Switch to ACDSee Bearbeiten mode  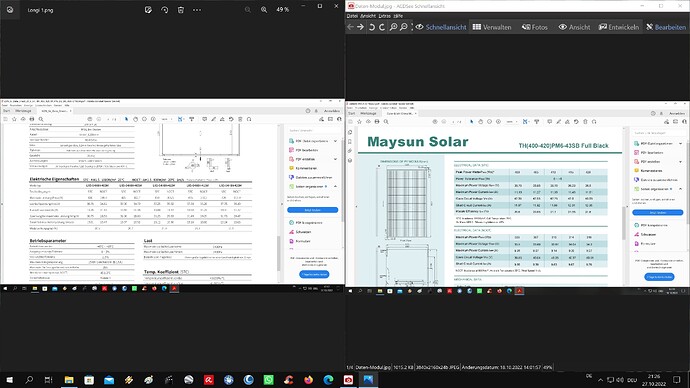coord(666,27)
